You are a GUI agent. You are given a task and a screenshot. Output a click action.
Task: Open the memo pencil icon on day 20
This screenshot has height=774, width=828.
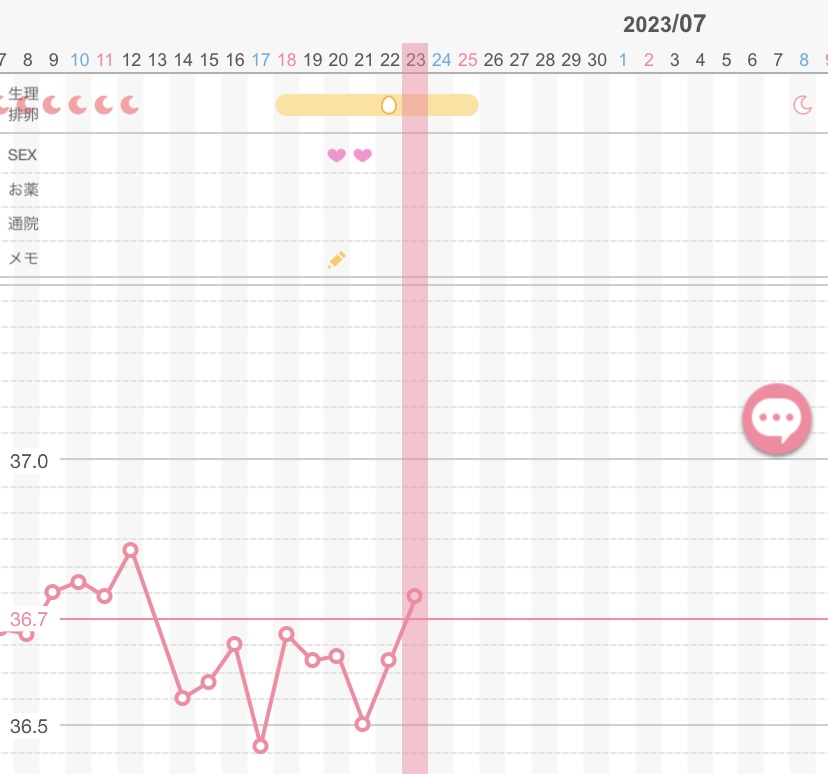[337, 259]
